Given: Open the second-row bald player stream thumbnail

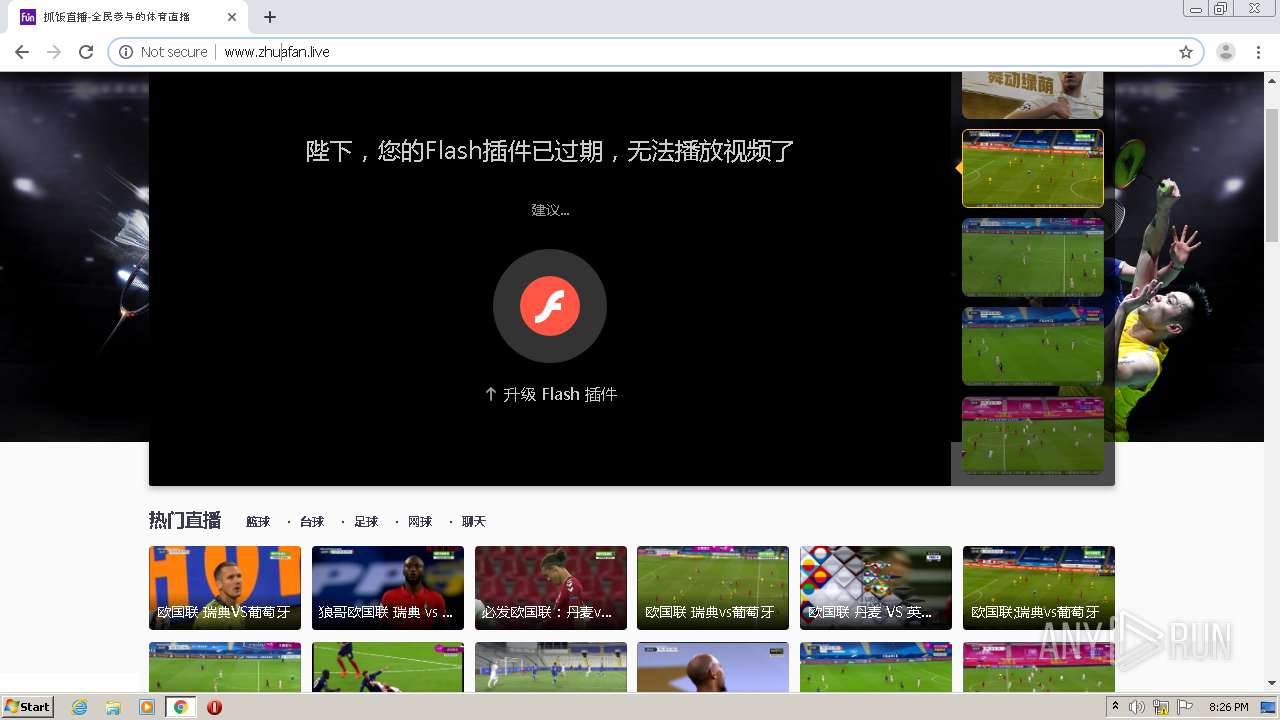Looking at the screenshot, I should point(713,667).
